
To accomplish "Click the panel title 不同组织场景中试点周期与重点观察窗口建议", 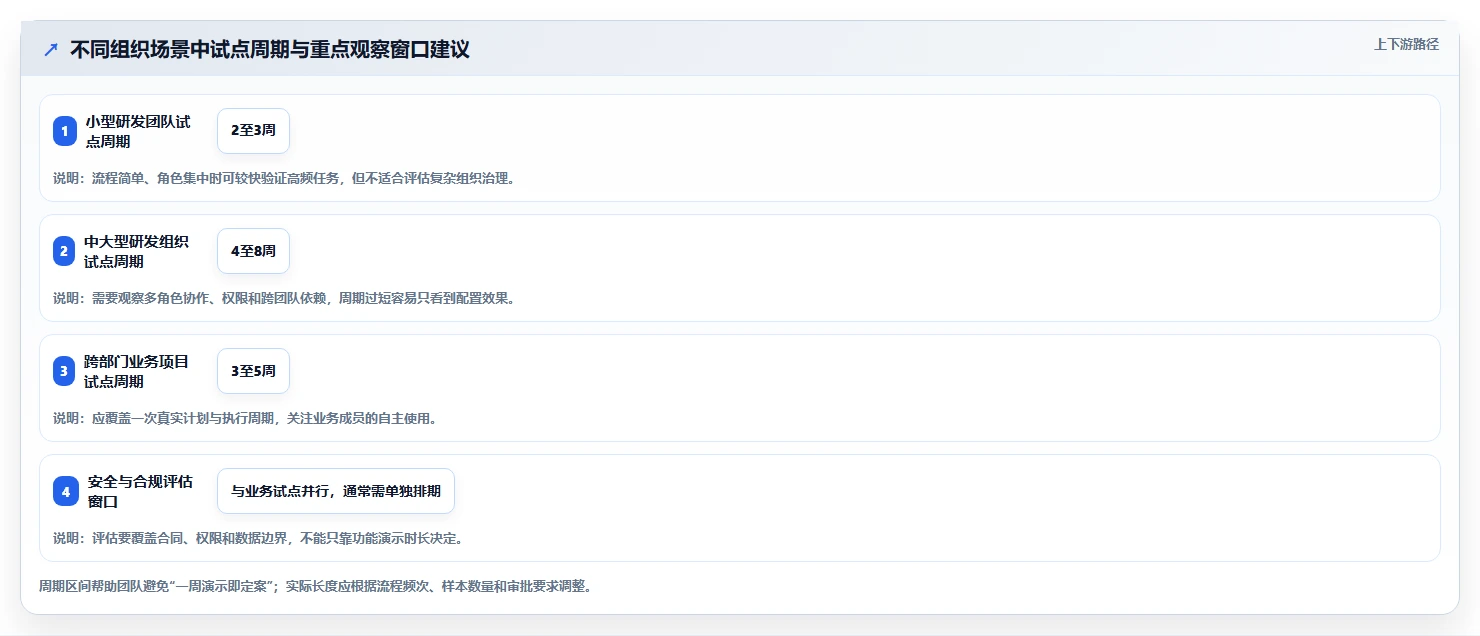I will tap(270, 49).
